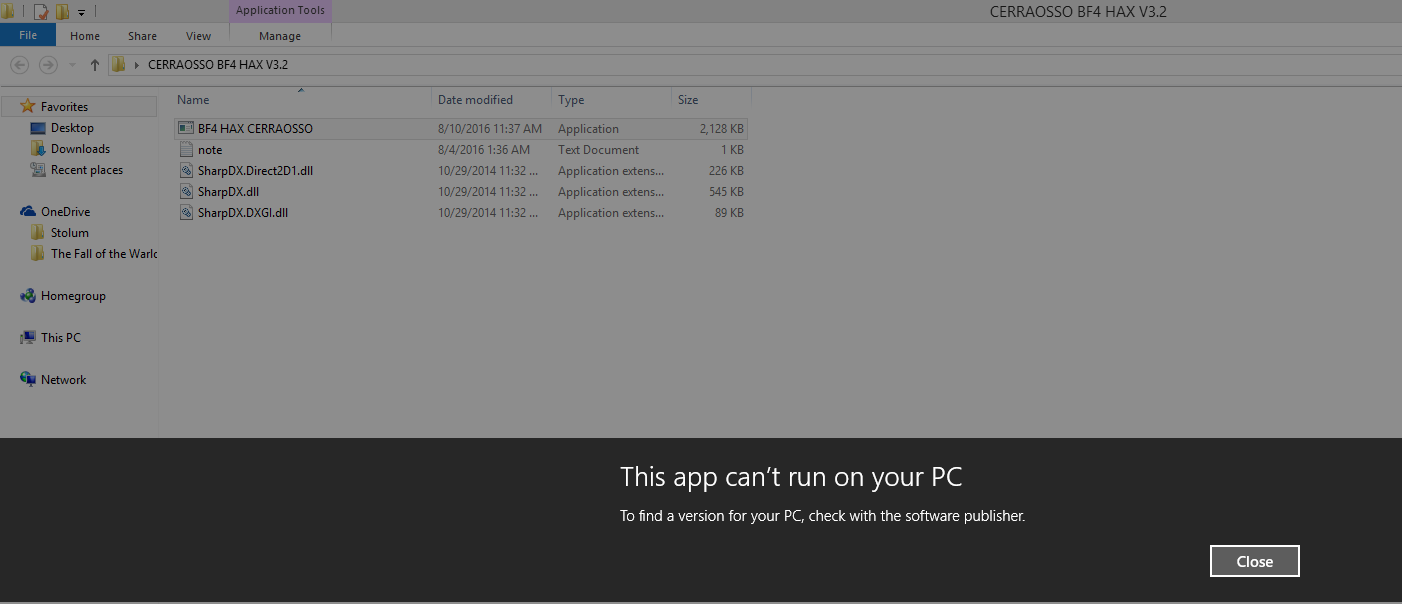The image size is (1402, 604).
Task: Click the This PC computer icon
Action: click(x=28, y=338)
